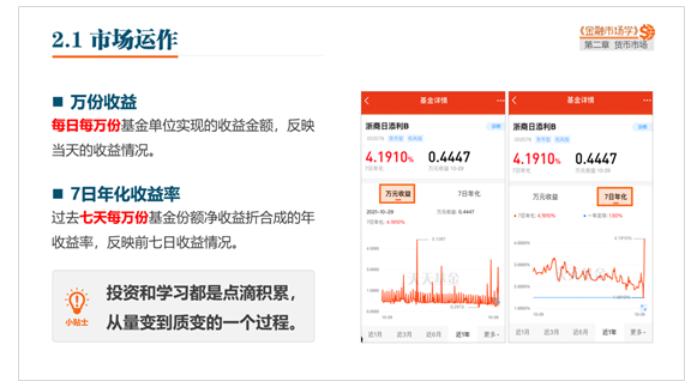Tap blue 诊断 badge on right fund screen

(642, 127)
